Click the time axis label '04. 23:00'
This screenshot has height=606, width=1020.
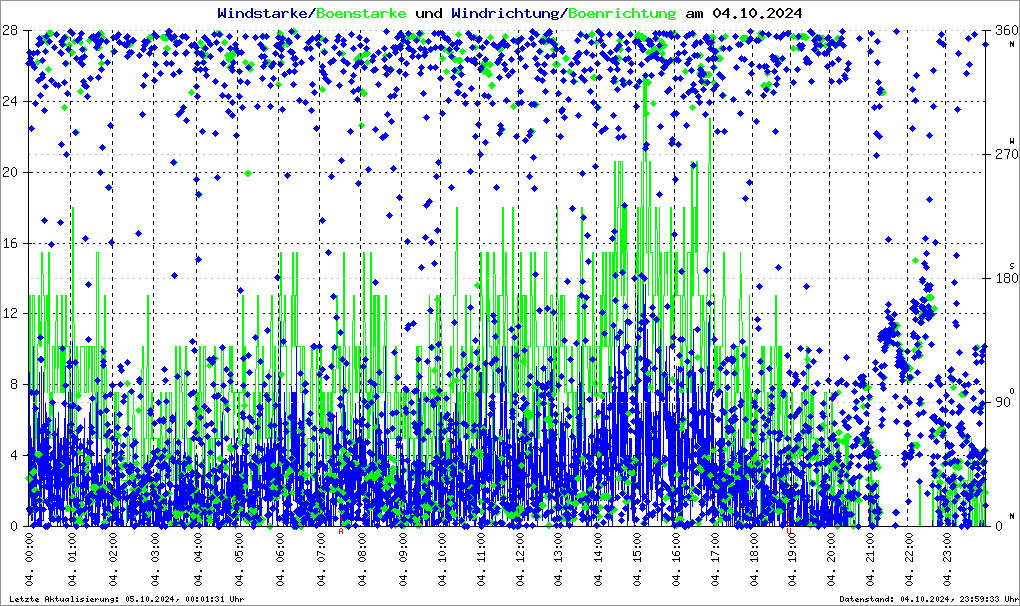pos(948,559)
